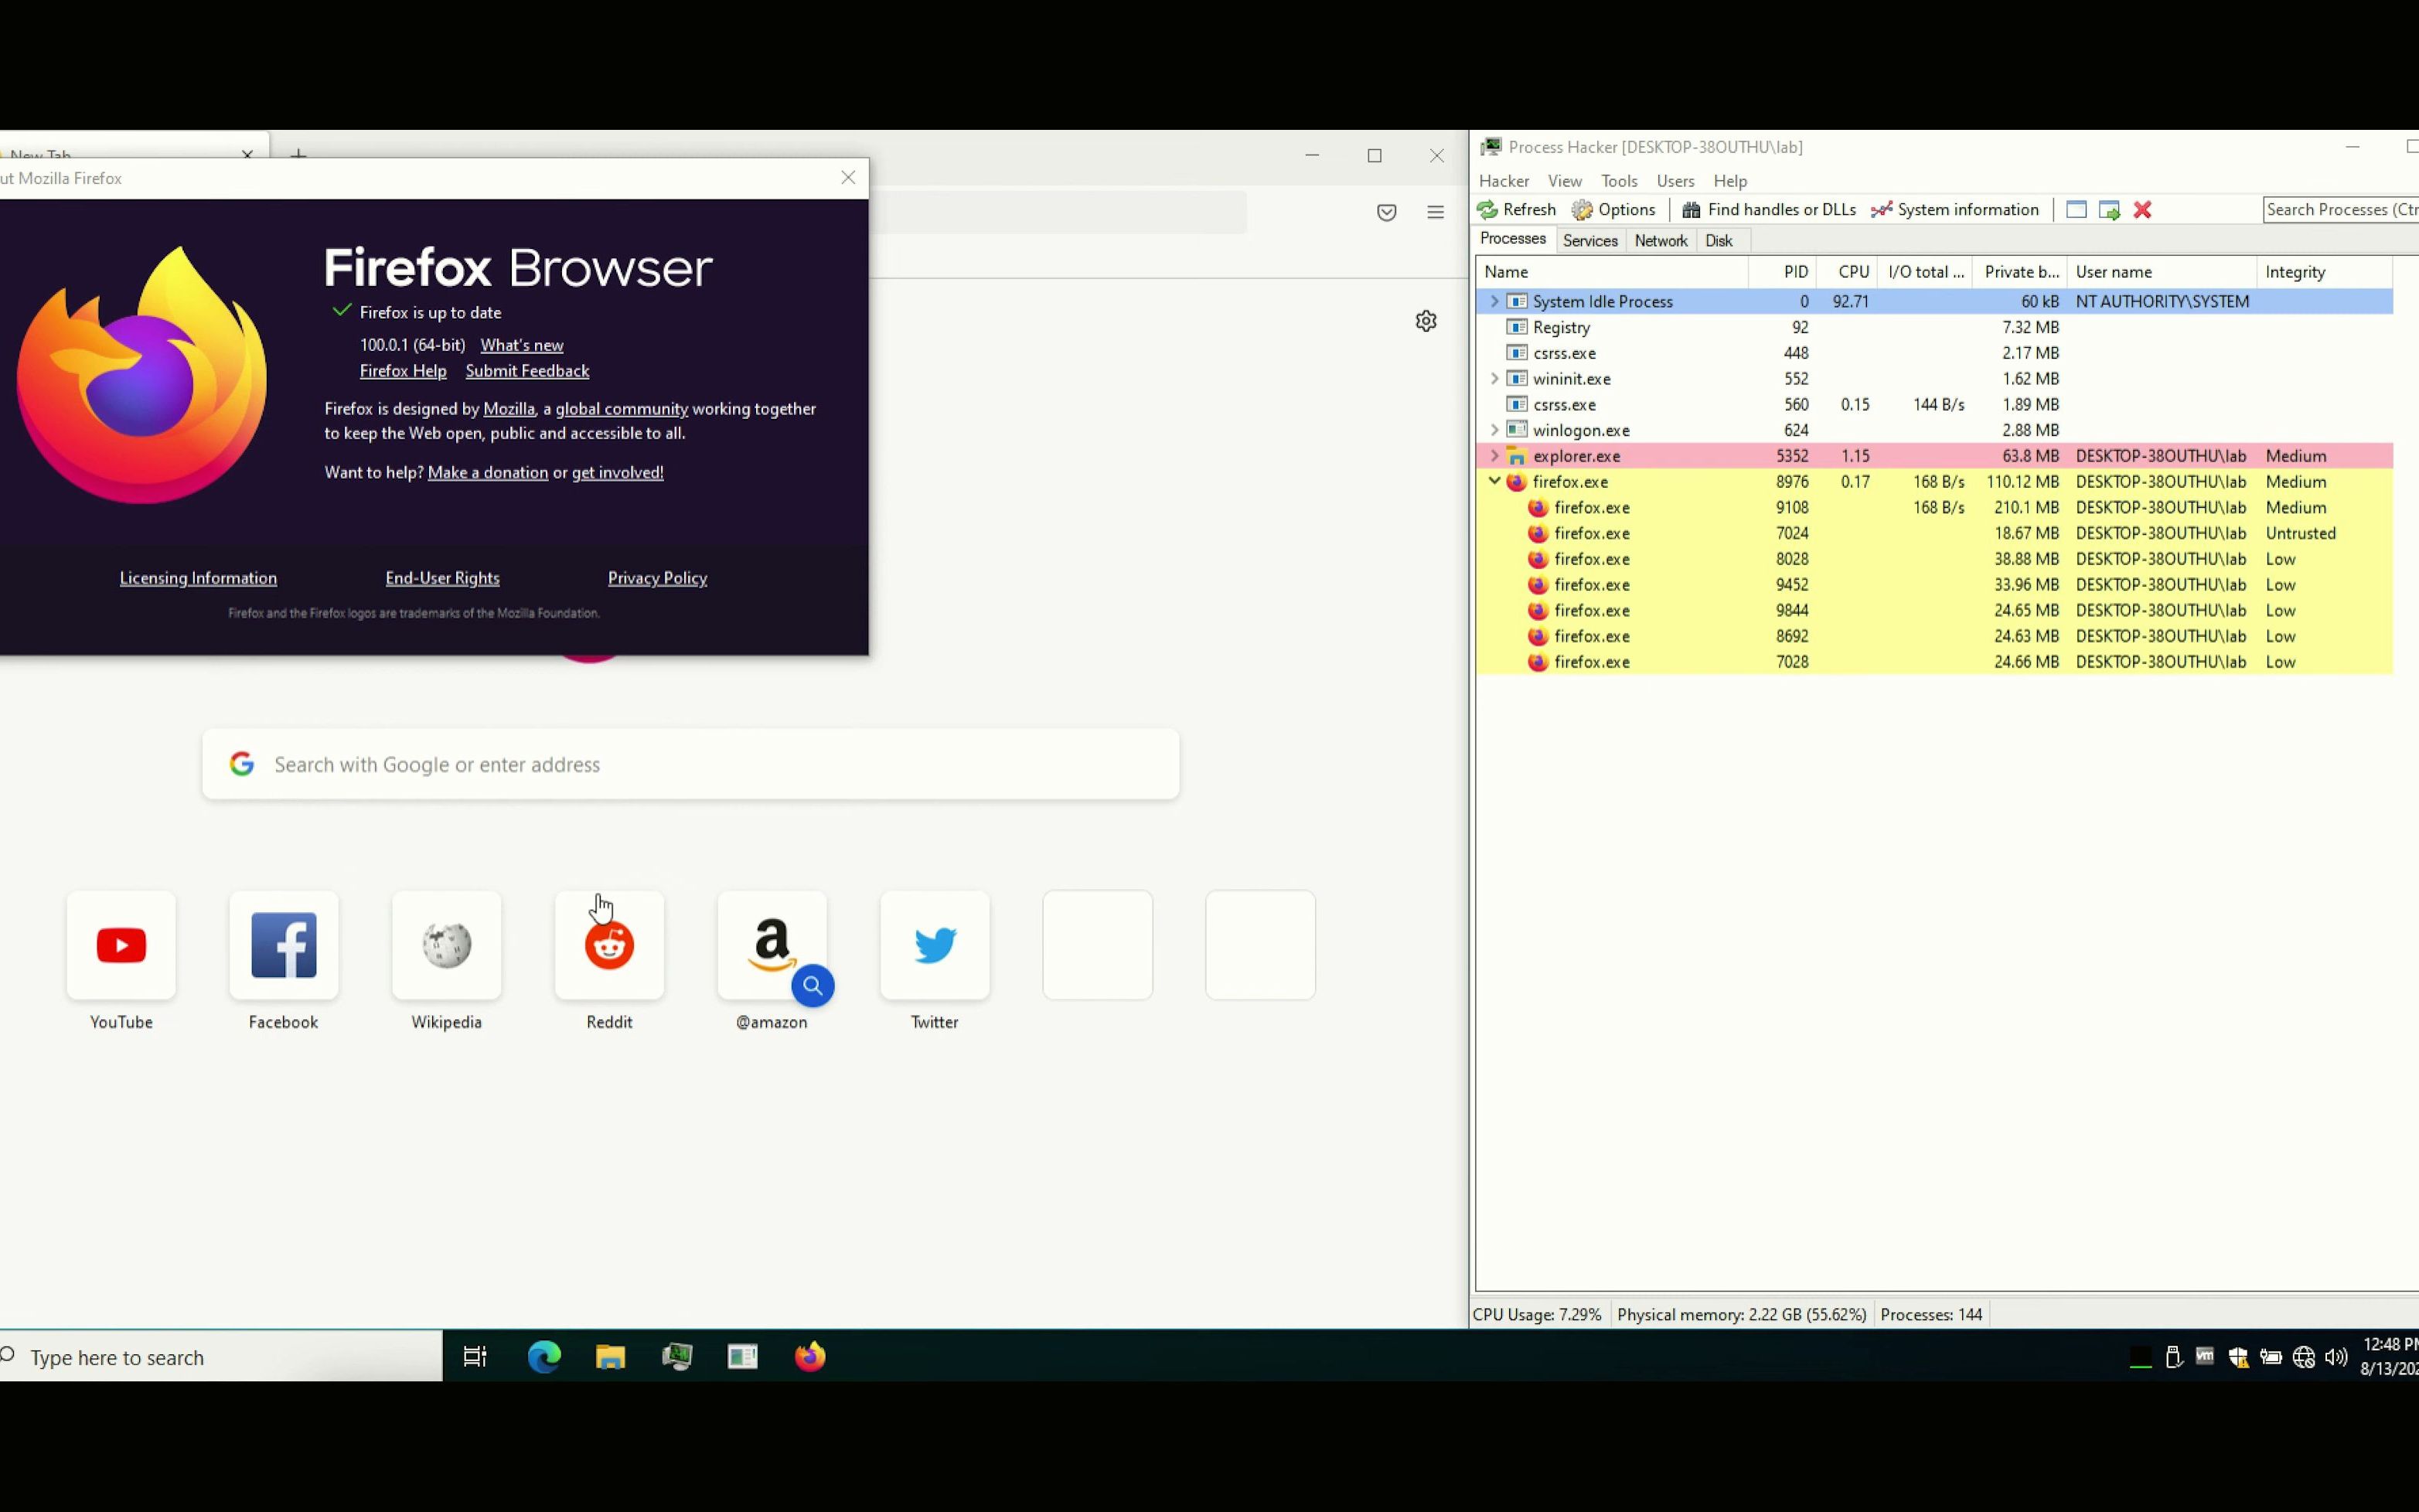Click Privacy Policy button
The width and height of the screenshot is (2419, 1512).
[656, 577]
